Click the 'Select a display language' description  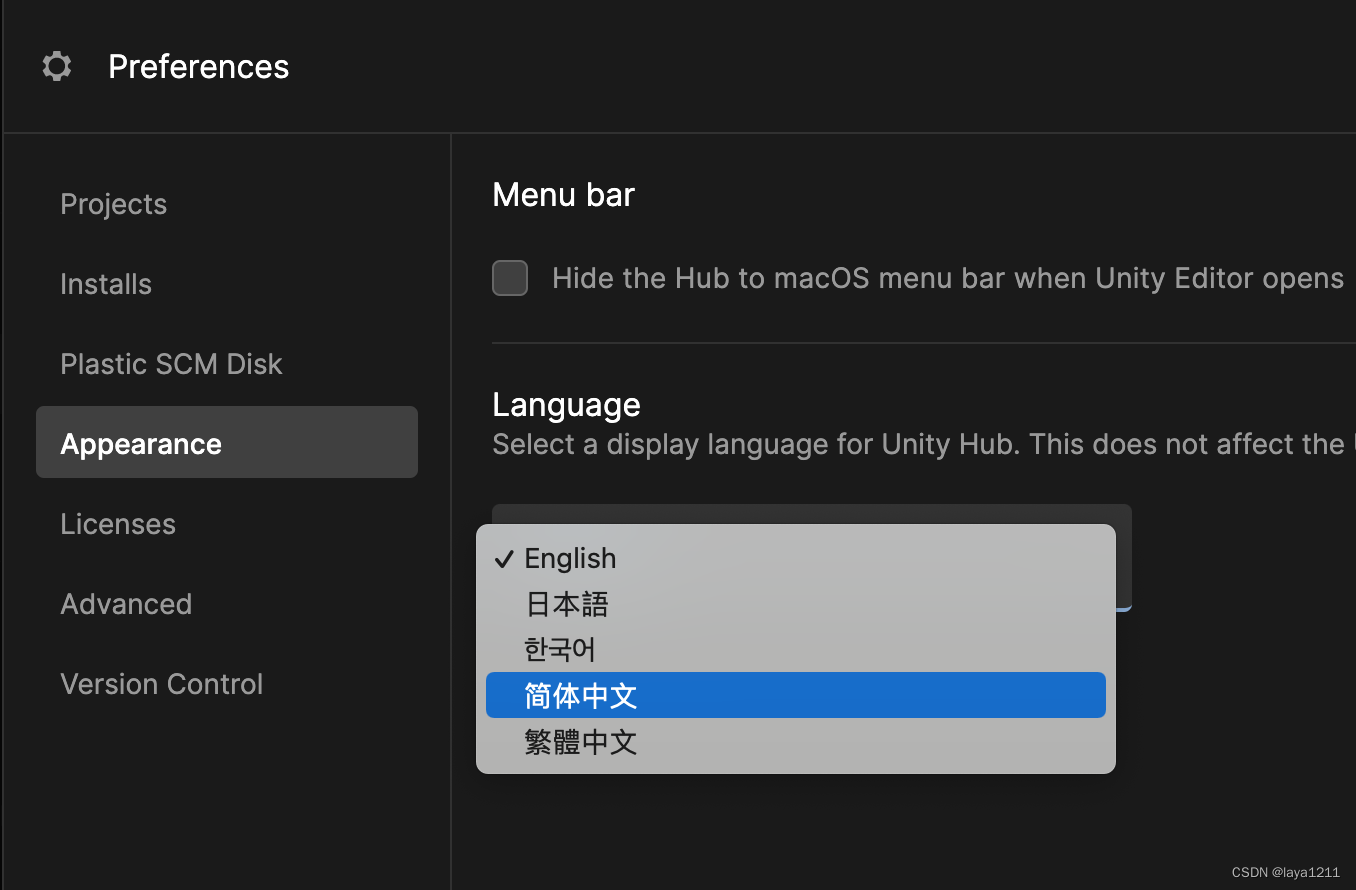click(923, 444)
